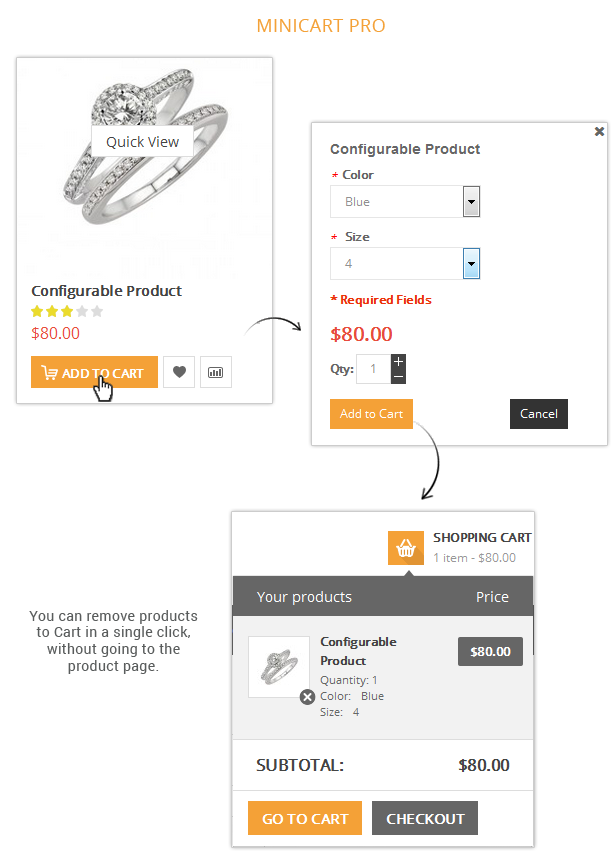Screen dimensions: 616x864
Task: Click the compare chart icon
Action: click(215, 372)
